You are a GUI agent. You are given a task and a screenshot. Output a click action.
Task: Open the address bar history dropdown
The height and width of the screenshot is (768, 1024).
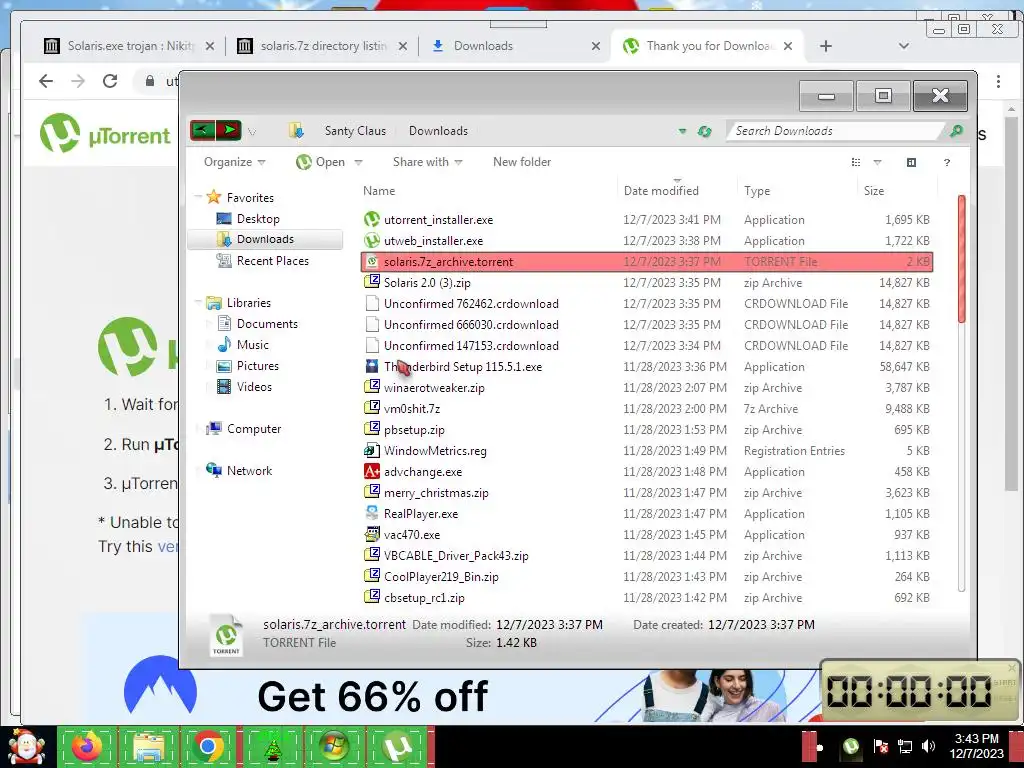[682, 131]
